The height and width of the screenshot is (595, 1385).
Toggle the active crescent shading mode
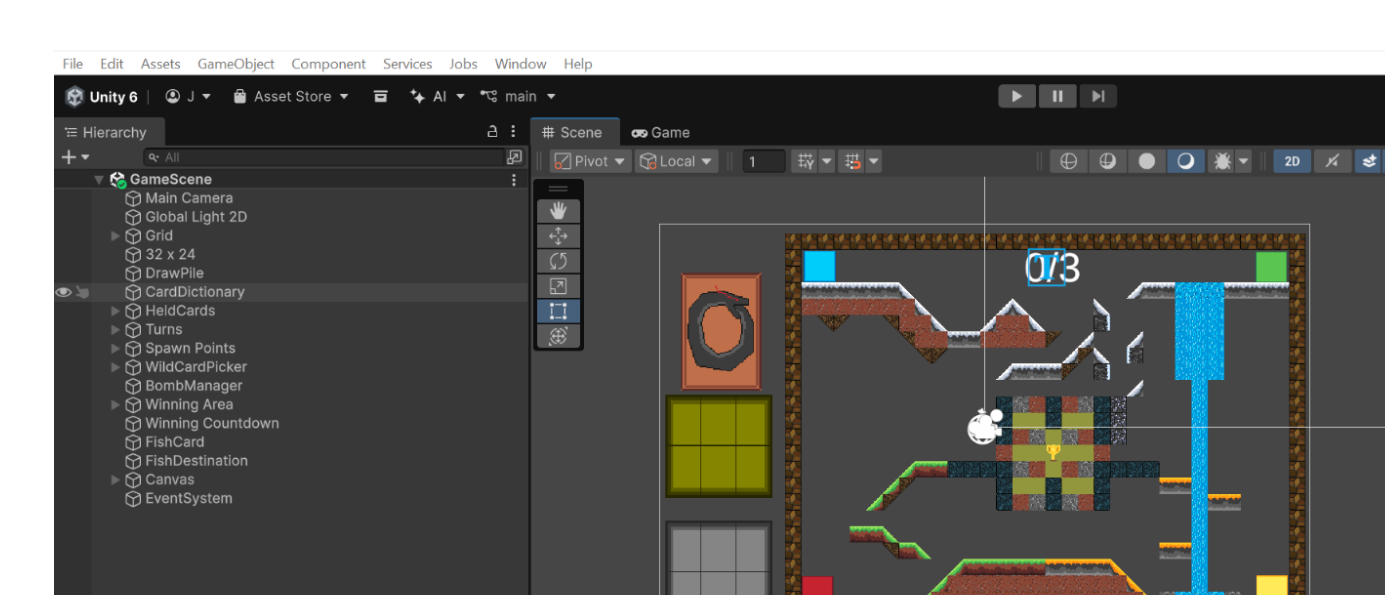coord(1185,161)
